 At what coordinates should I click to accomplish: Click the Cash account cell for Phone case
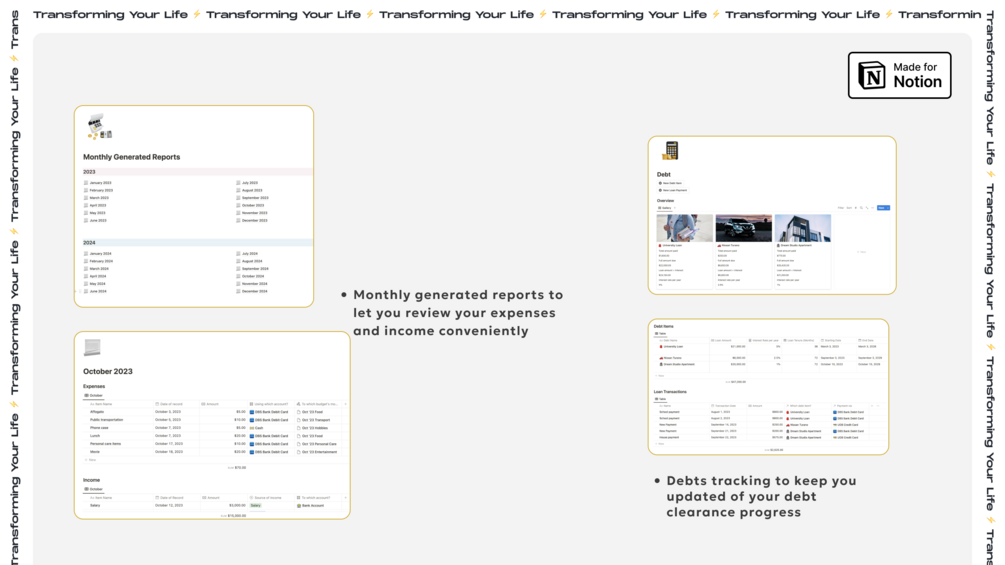(x=257, y=428)
